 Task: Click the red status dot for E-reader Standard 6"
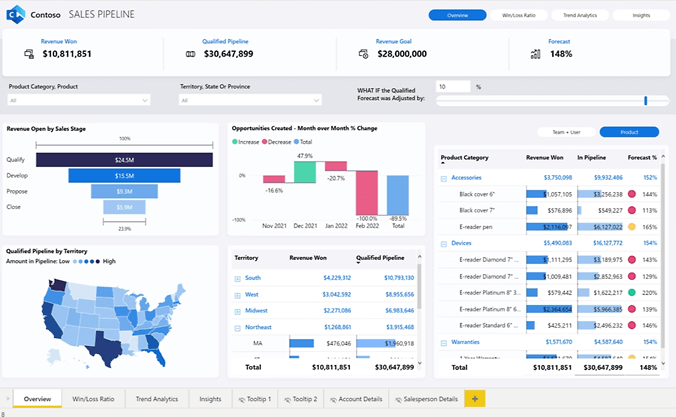click(x=632, y=325)
